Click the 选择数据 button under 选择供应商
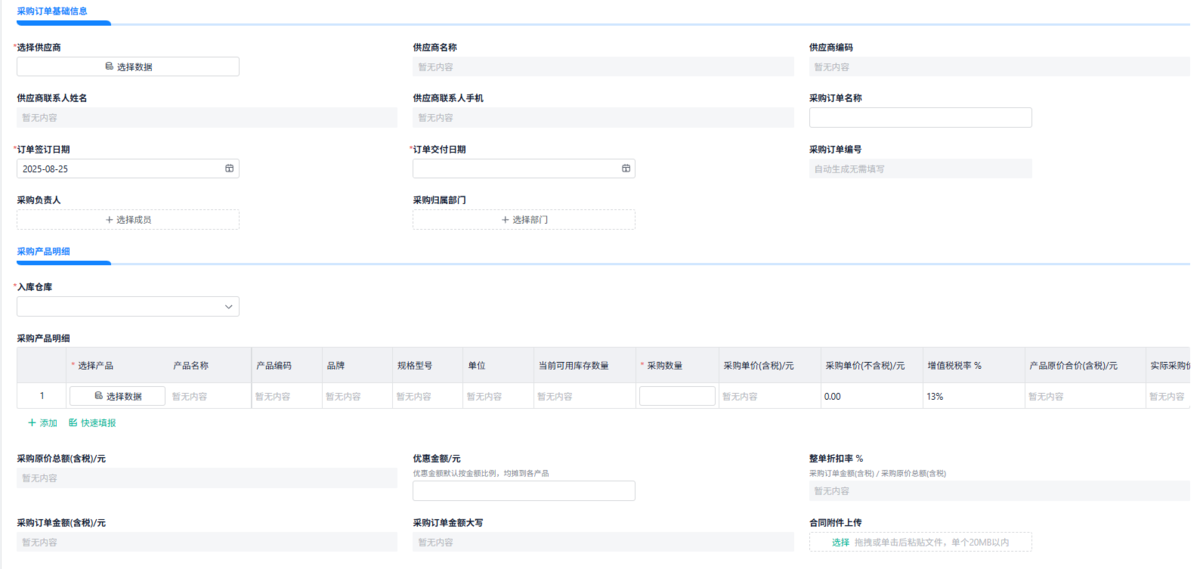The image size is (1200, 569). [x=128, y=67]
